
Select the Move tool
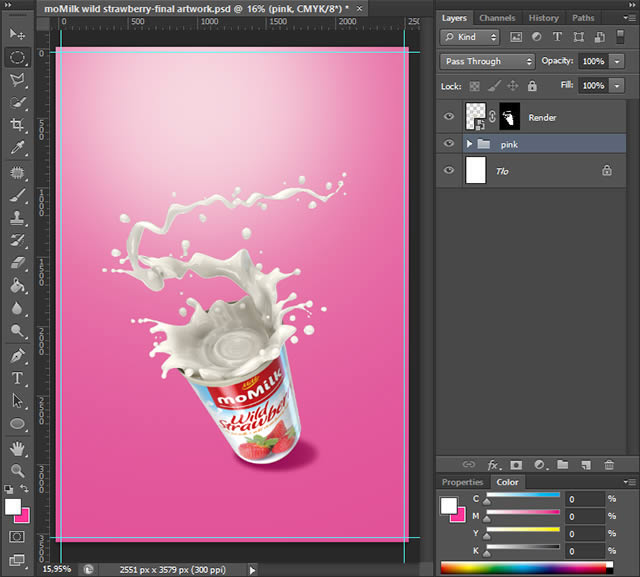point(17,34)
